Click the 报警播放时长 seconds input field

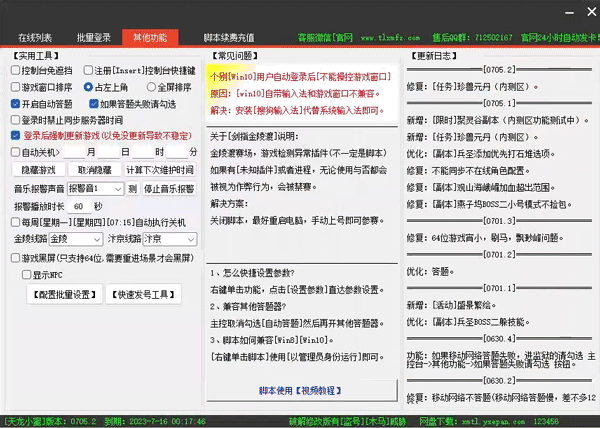click(81, 205)
